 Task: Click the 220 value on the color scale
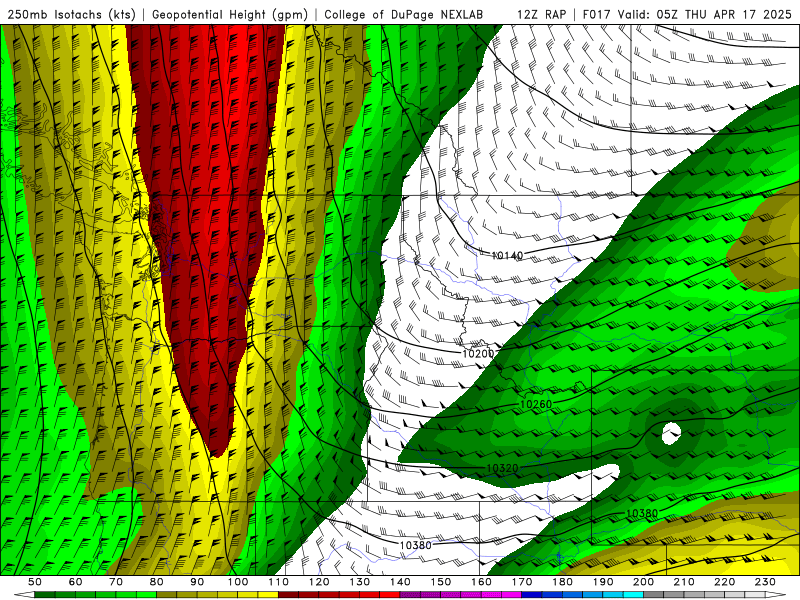(x=724, y=582)
